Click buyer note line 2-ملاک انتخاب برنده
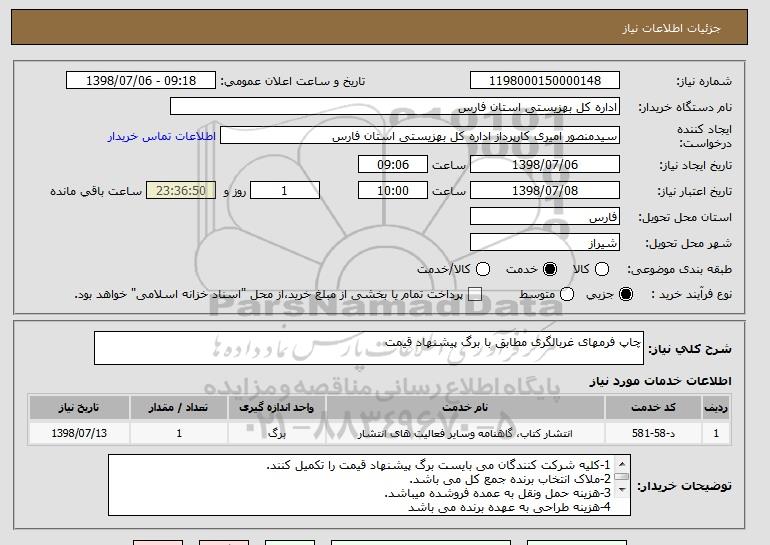770x545 pixels. pyautogui.click(x=510, y=479)
